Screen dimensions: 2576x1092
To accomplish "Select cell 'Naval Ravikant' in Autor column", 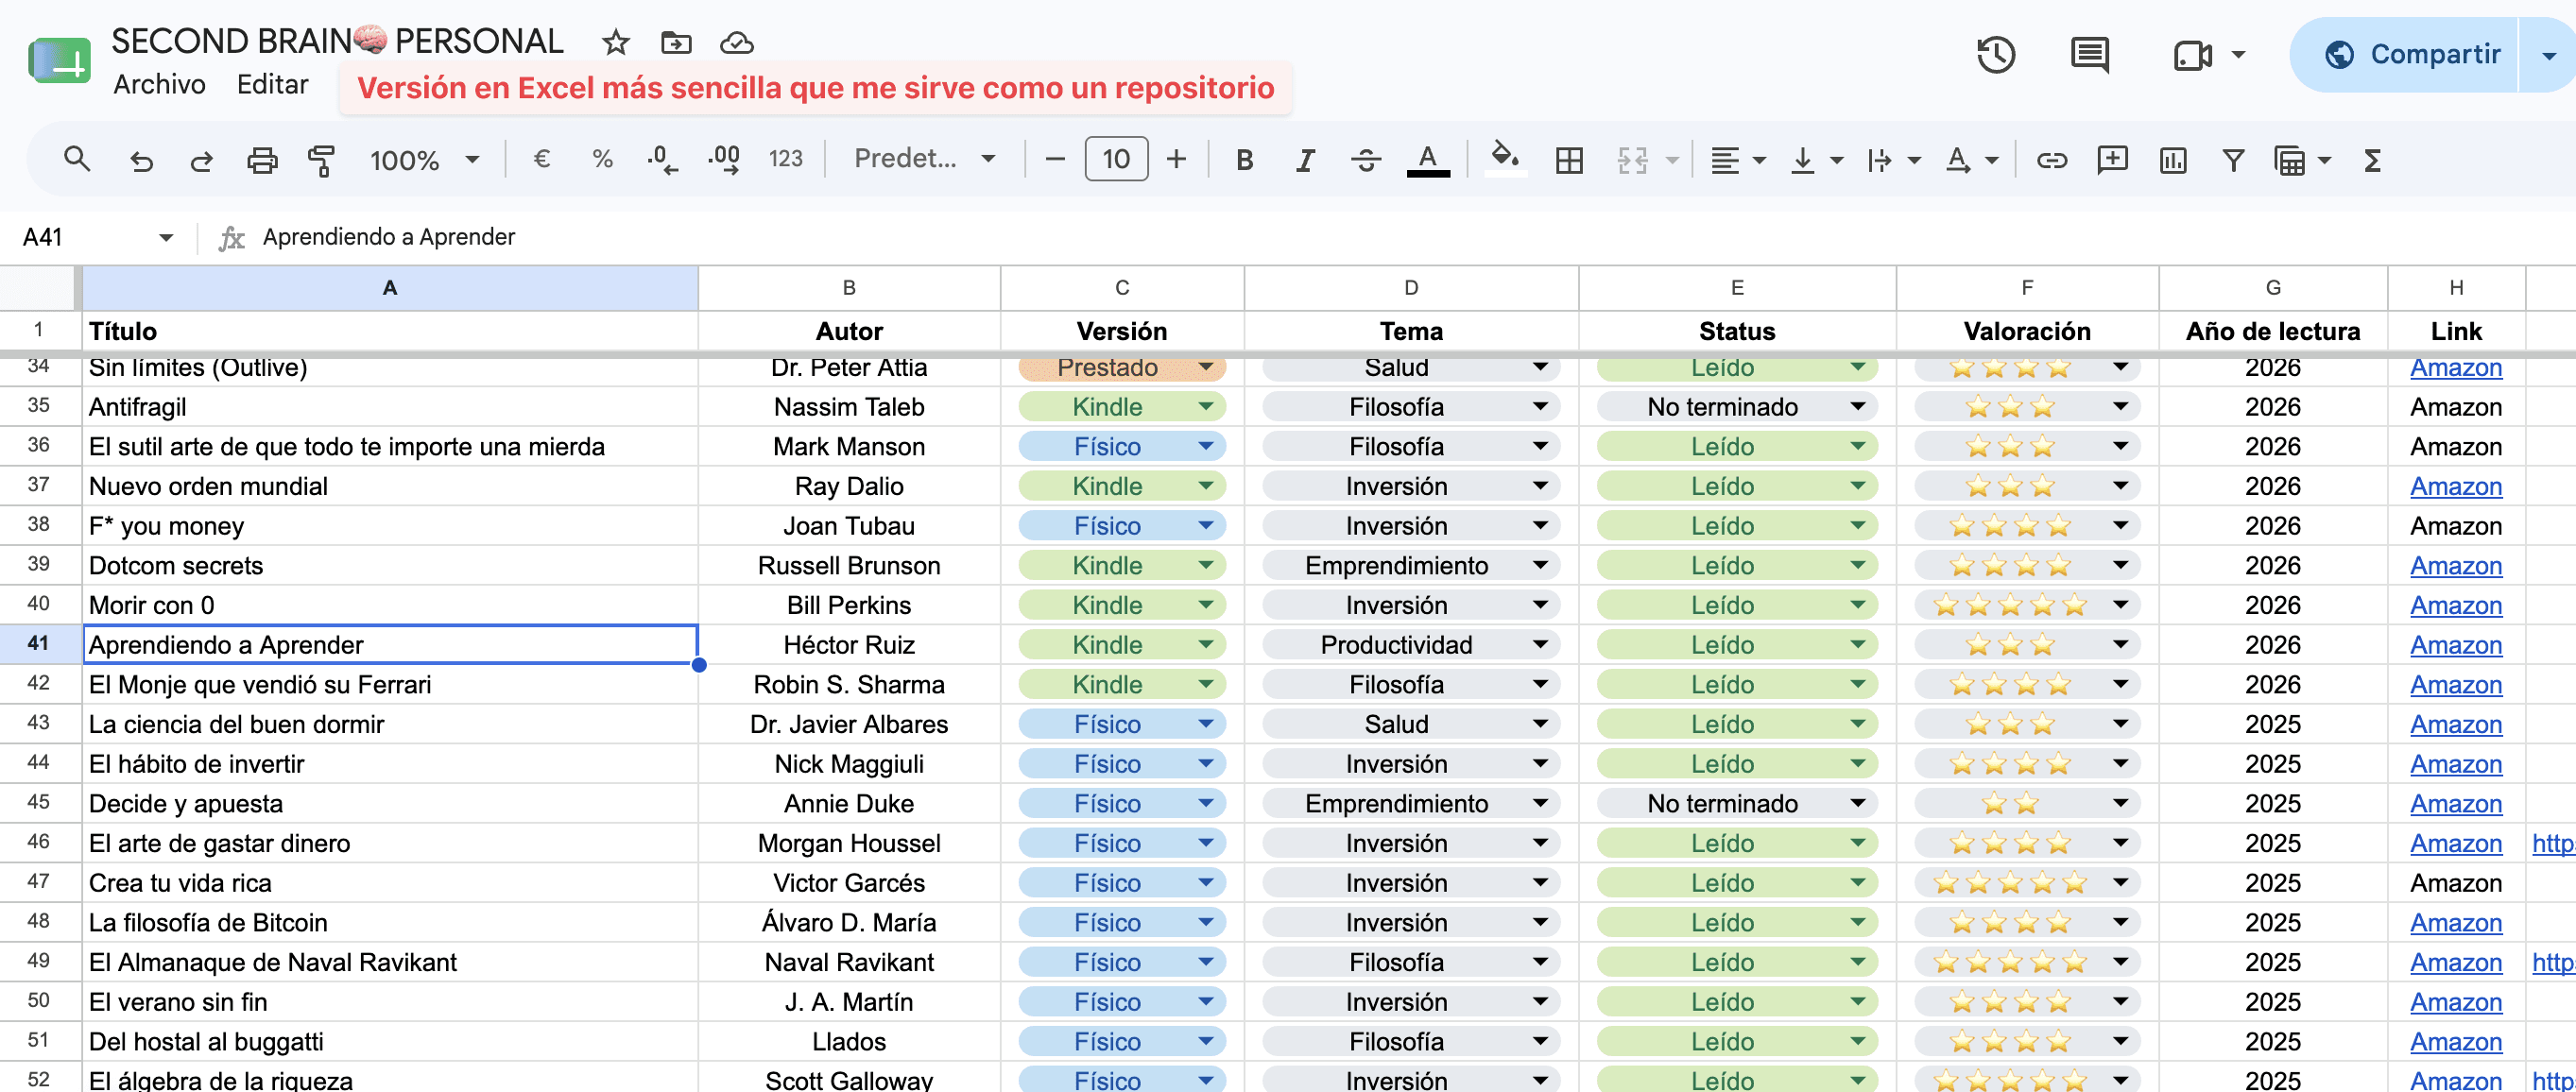I will tap(849, 962).
